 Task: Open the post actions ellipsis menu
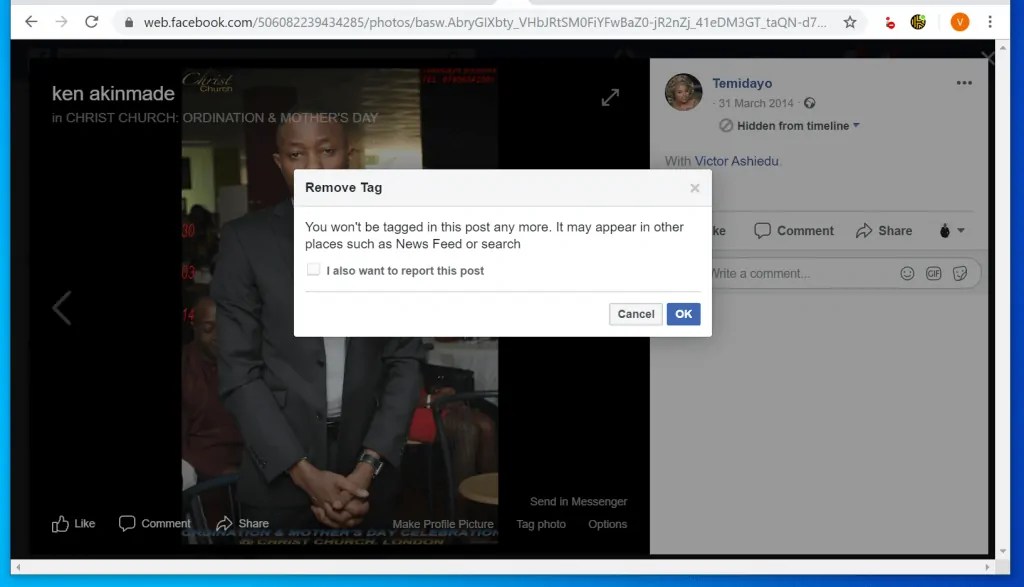coord(964,83)
